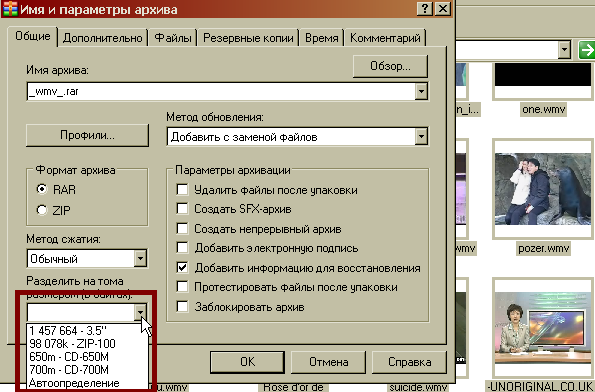The height and width of the screenshot is (392, 595).
Task: Switch to the Дополнительно tab
Action: pyautogui.click(x=102, y=38)
